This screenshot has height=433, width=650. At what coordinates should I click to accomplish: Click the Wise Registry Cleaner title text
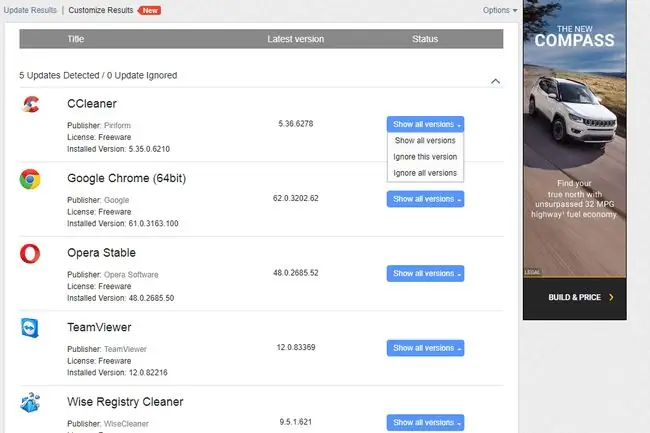tap(125, 402)
